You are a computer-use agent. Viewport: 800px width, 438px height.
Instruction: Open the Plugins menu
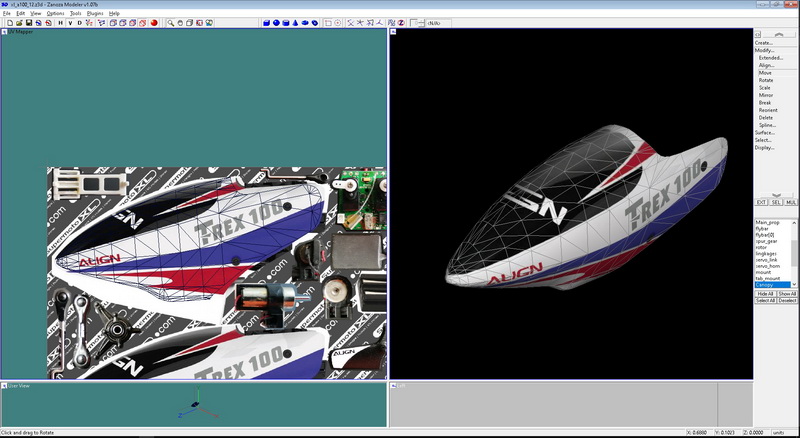(95, 13)
